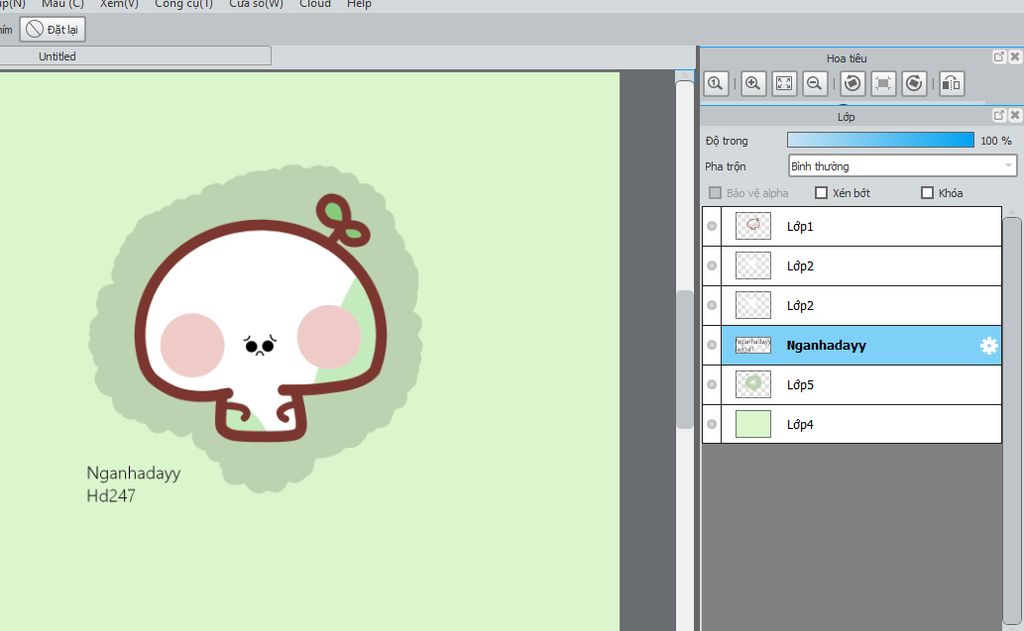Tick the Khóa lock checkbox
The image size is (1024, 631).
pyautogui.click(x=927, y=193)
